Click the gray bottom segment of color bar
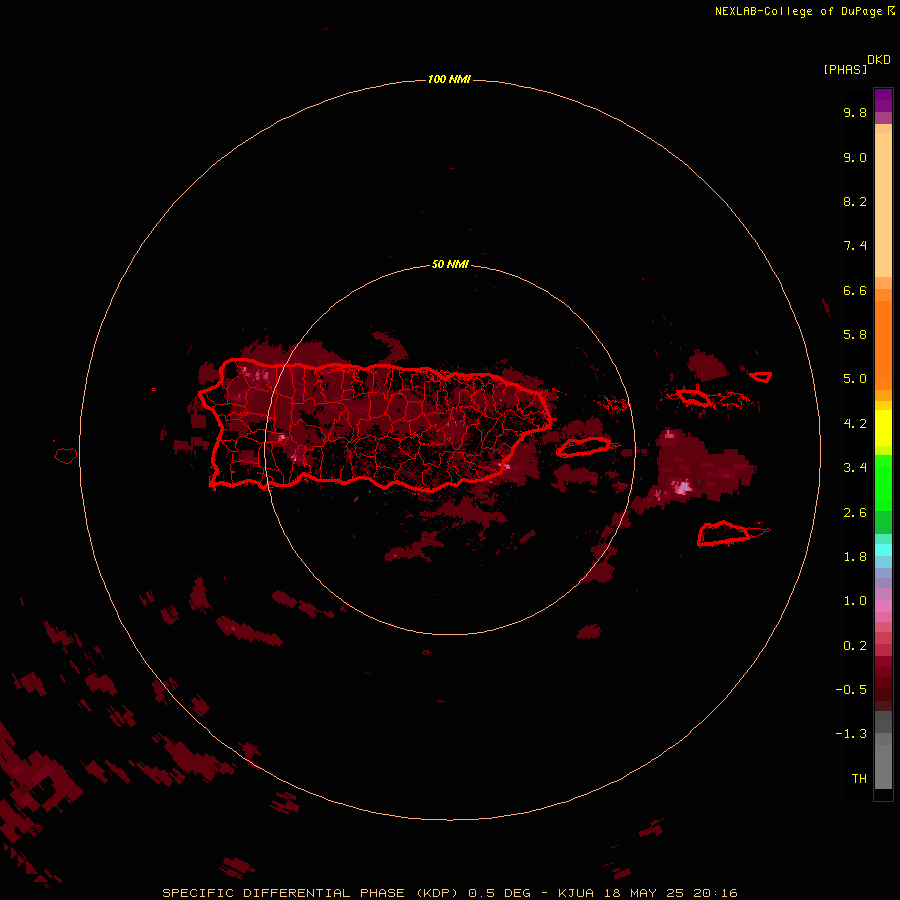900x900 pixels. [x=883, y=767]
